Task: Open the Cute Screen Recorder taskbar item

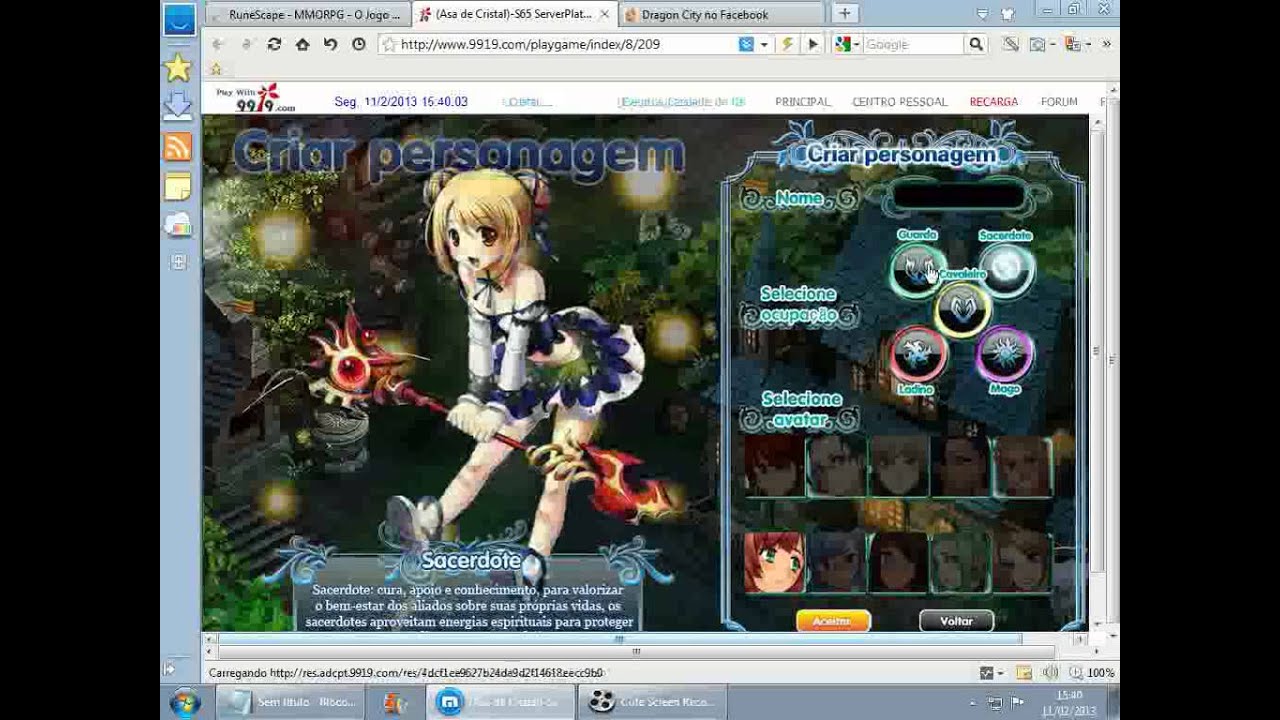Action: [651, 702]
